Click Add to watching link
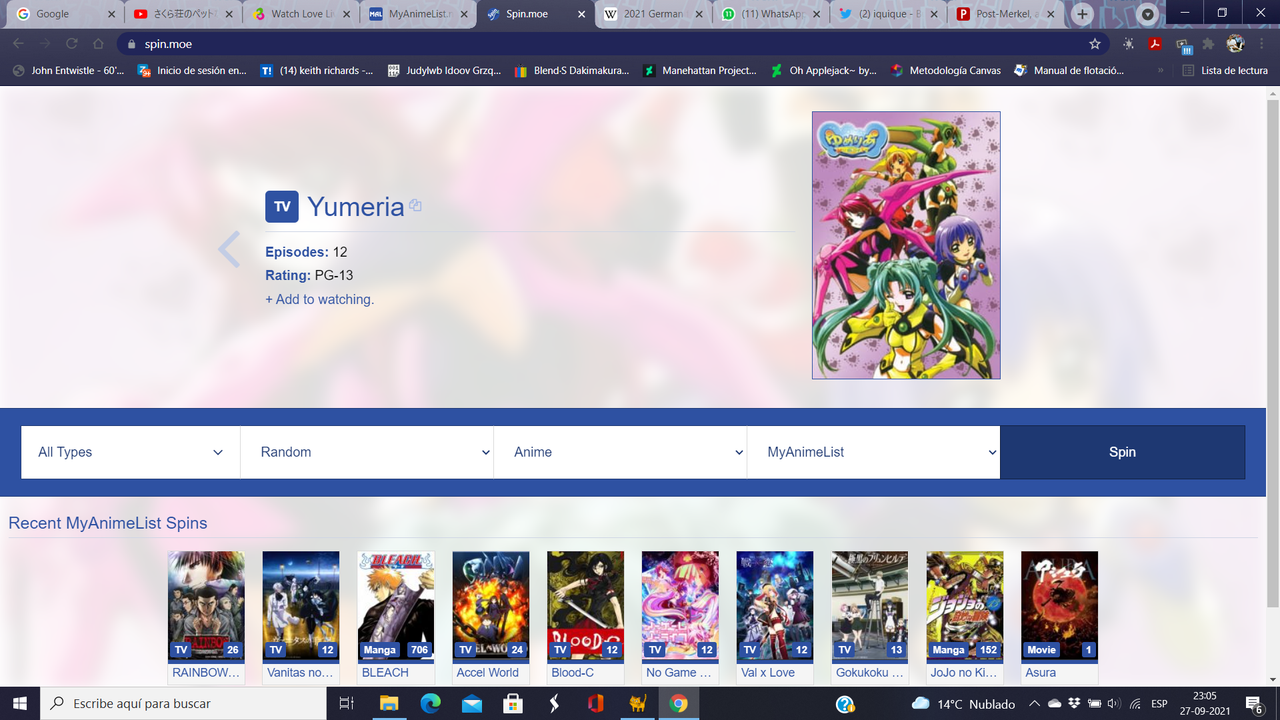Viewport: 1280px width, 720px height. pyautogui.click(x=319, y=299)
